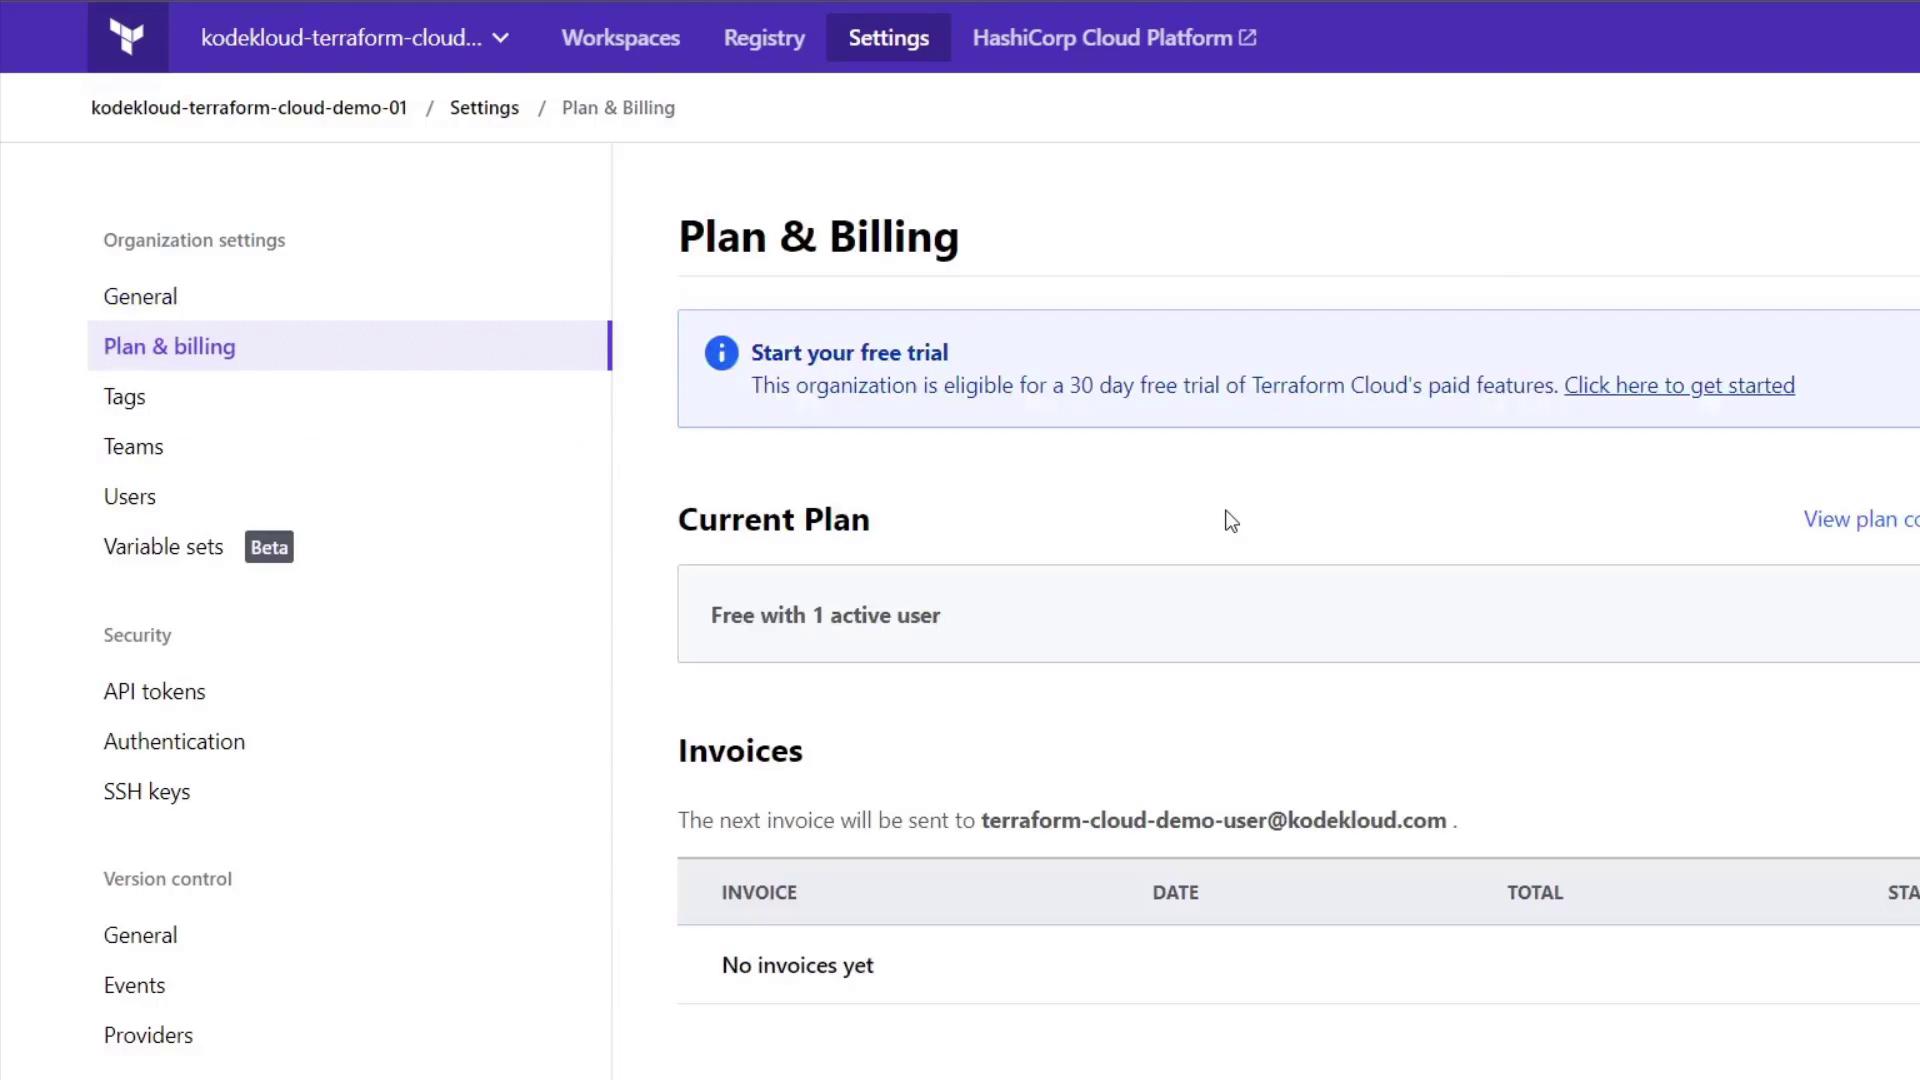Image resolution: width=1920 pixels, height=1080 pixels.
Task: Open the 'Click here to get started' trial link
Action: coord(1679,385)
